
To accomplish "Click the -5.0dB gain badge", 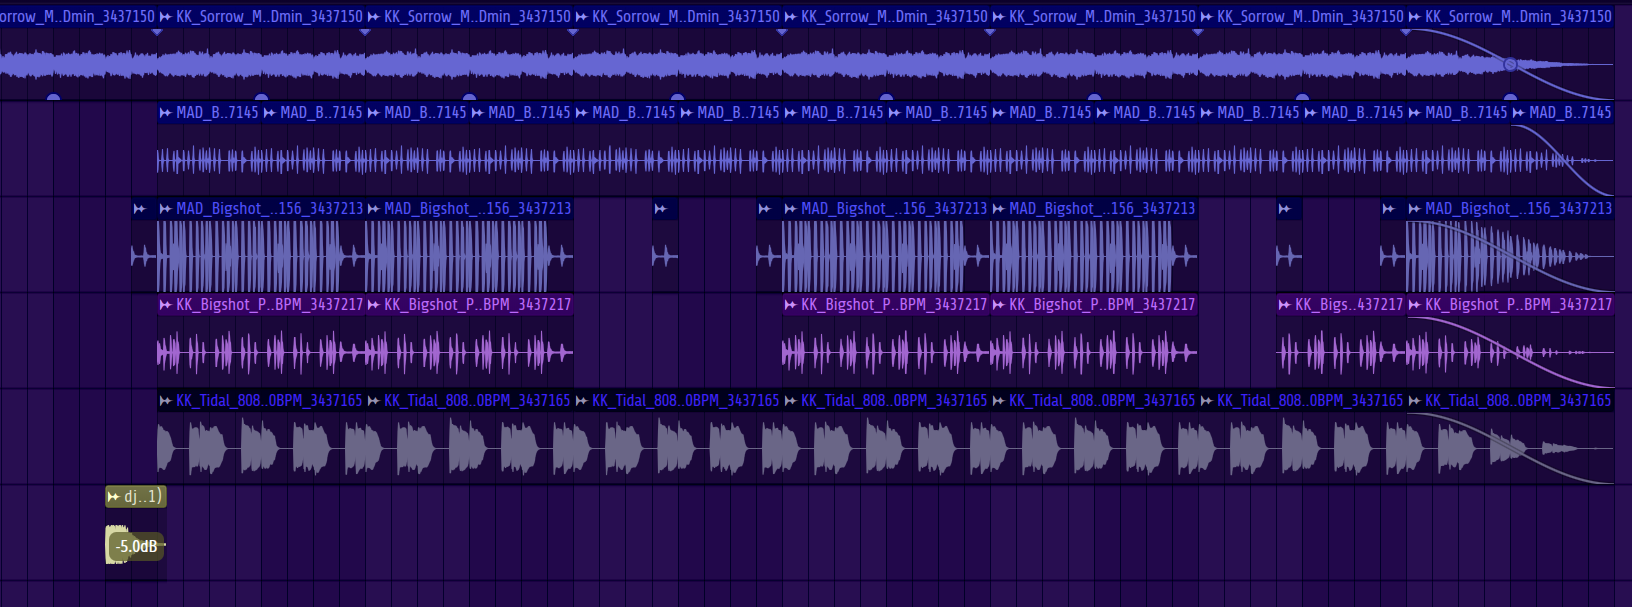I will pos(136,546).
